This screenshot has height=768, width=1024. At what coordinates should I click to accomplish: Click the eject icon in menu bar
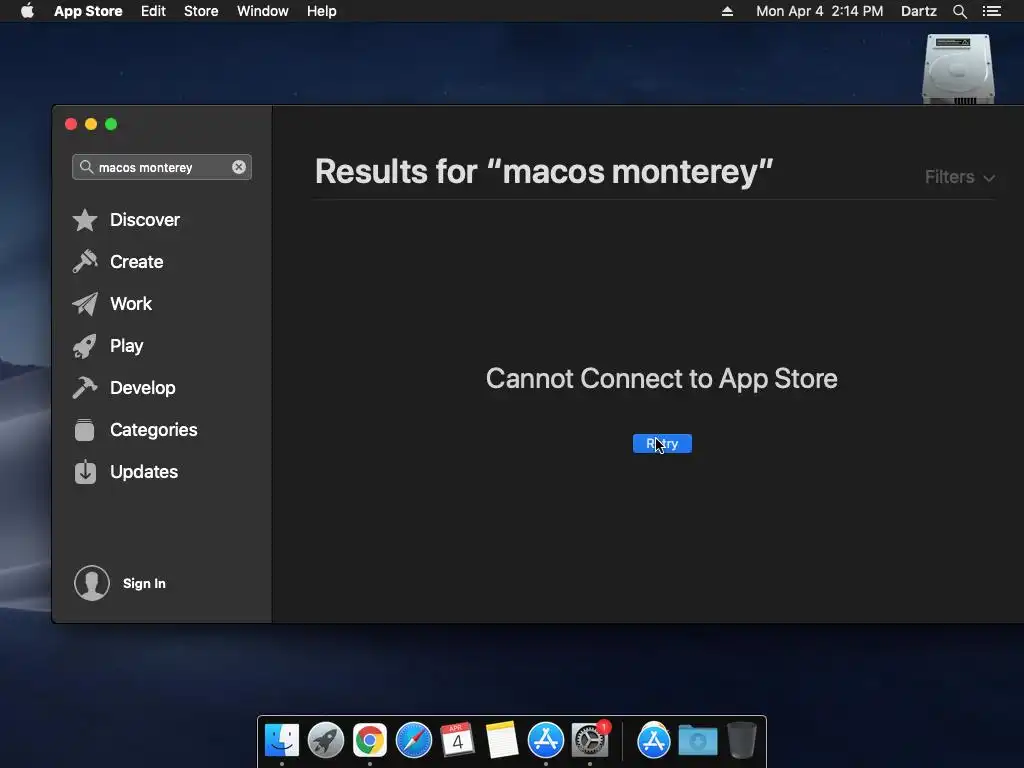point(727,11)
